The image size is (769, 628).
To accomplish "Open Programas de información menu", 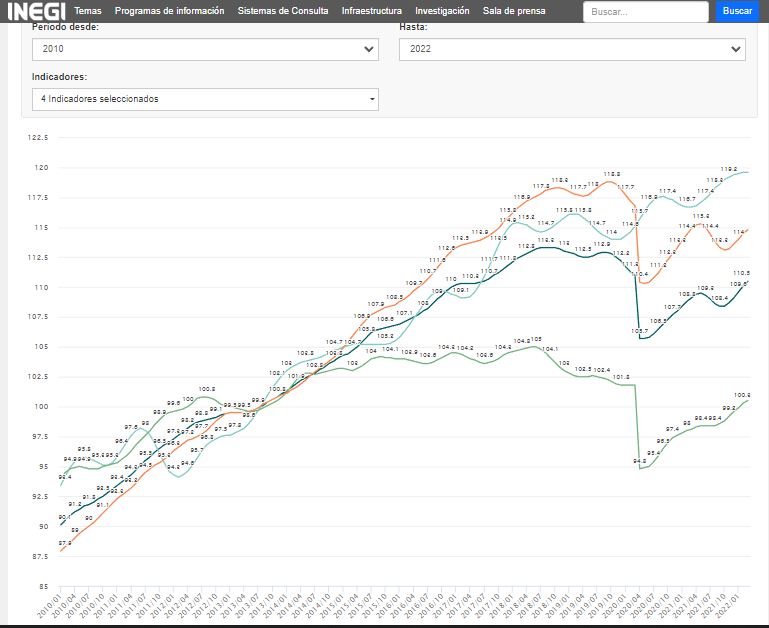I will pyautogui.click(x=169, y=11).
